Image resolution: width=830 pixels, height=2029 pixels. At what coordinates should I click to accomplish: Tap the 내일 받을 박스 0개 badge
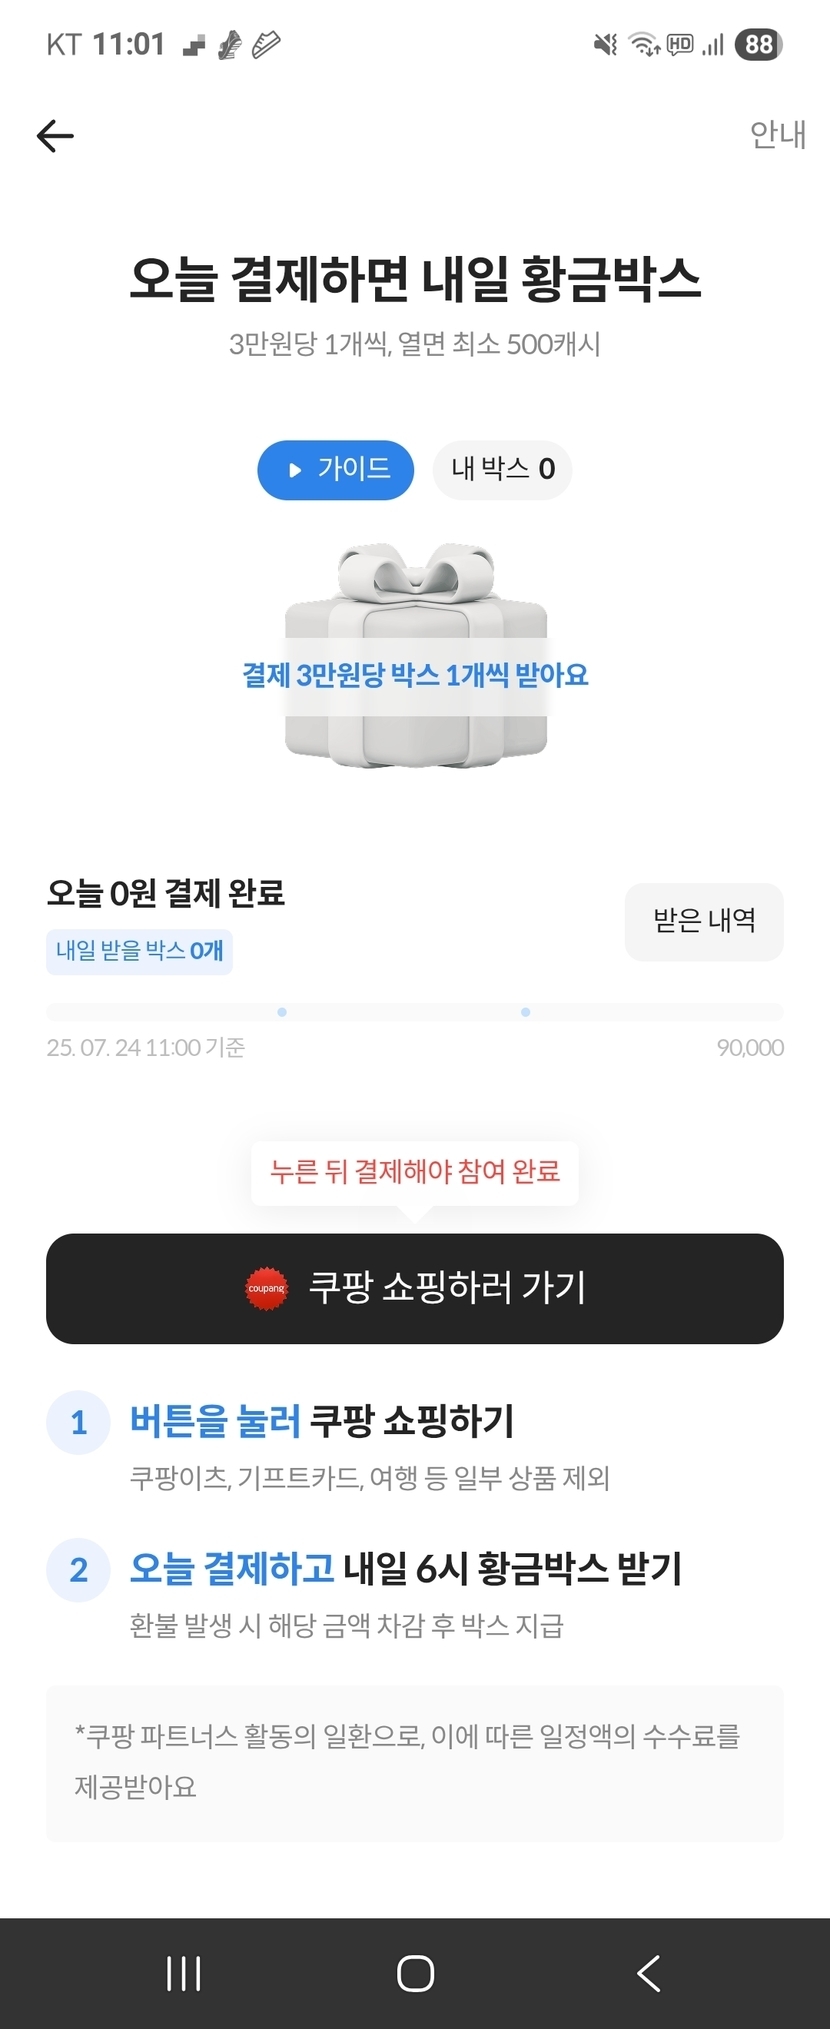(139, 951)
